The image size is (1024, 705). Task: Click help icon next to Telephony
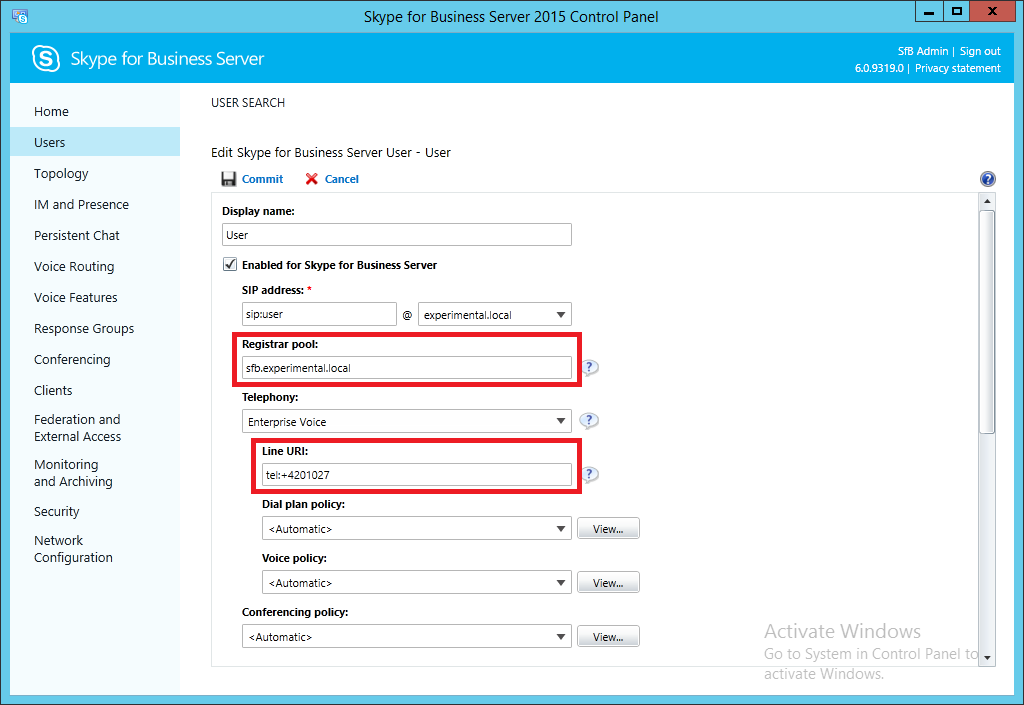pyautogui.click(x=590, y=421)
